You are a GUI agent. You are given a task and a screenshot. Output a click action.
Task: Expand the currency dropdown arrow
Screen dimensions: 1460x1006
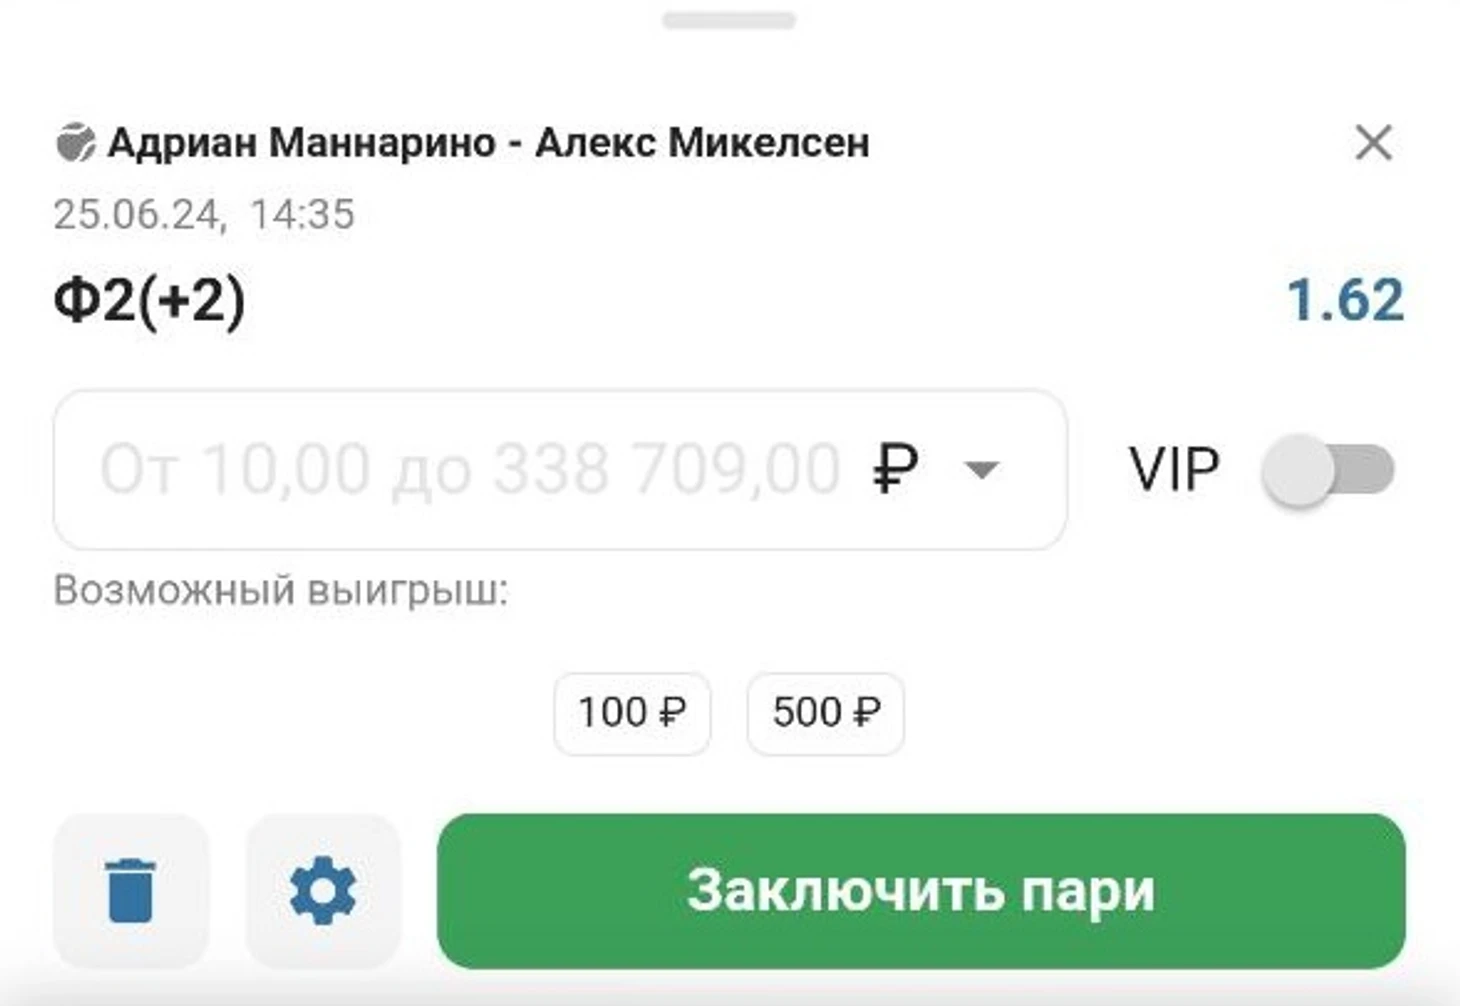(x=982, y=469)
